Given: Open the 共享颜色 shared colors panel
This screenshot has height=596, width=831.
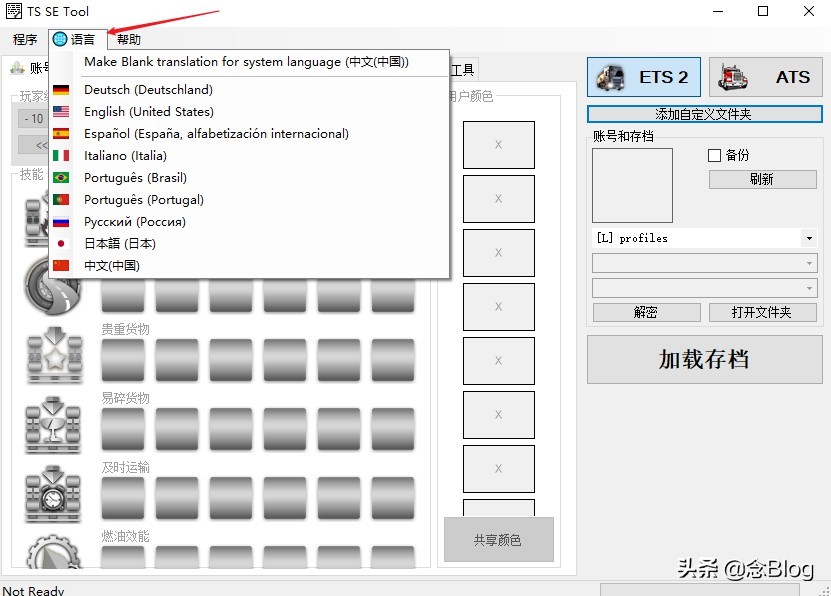Looking at the screenshot, I should tap(497, 539).
